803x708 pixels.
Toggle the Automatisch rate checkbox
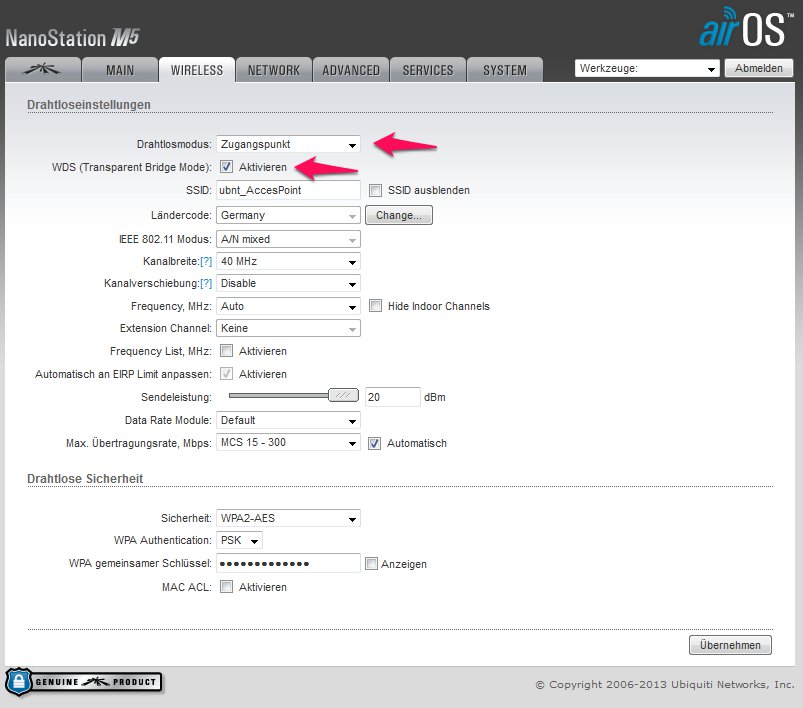(374, 444)
